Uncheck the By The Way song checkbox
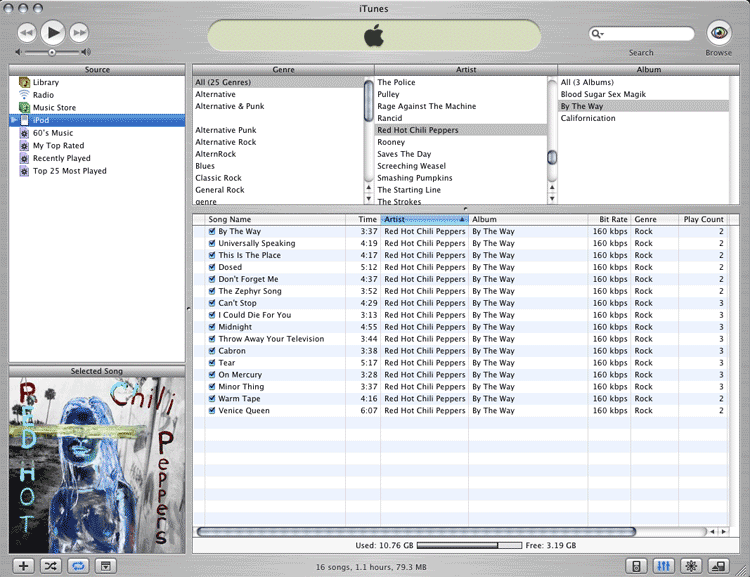This screenshot has width=750, height=577. (212, 231)
